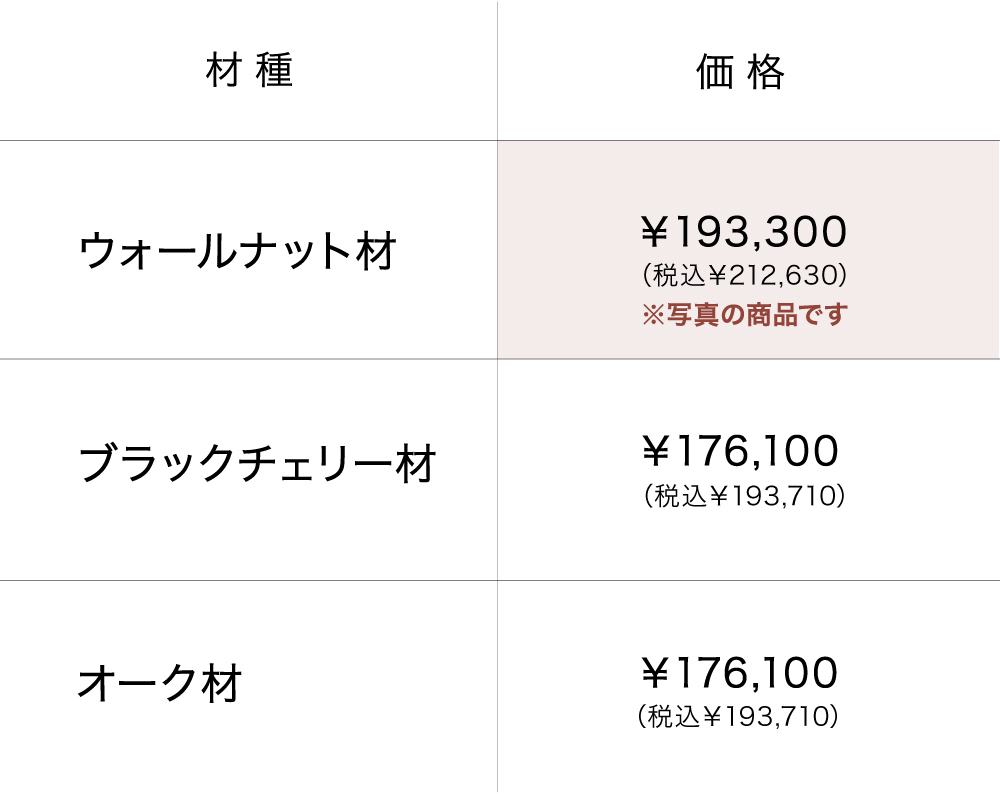Click the yen symbol in ブラックチェリー材 main price
The width and height of the screenshot is (1000, 794).
click(x=656, y=452)
